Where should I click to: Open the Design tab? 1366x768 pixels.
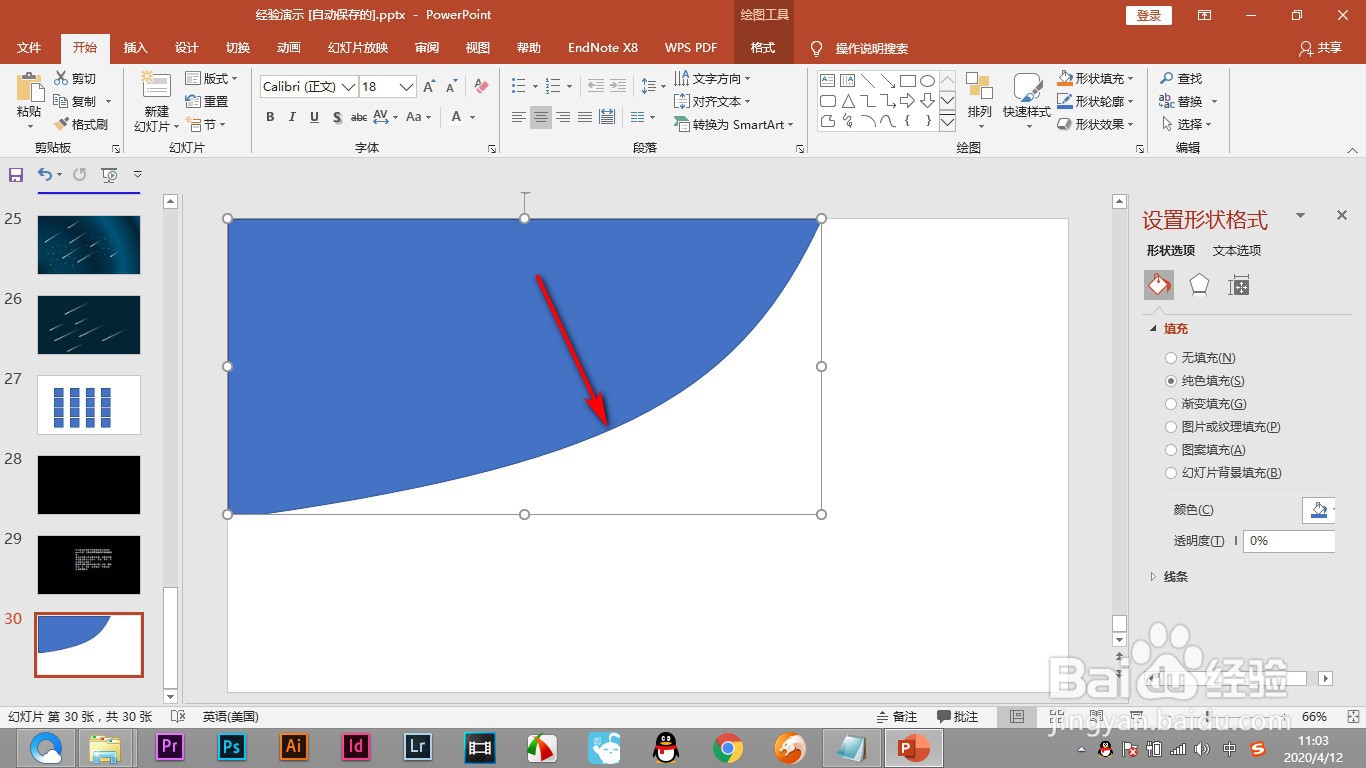pyautogui.click(x=187, y=48)
